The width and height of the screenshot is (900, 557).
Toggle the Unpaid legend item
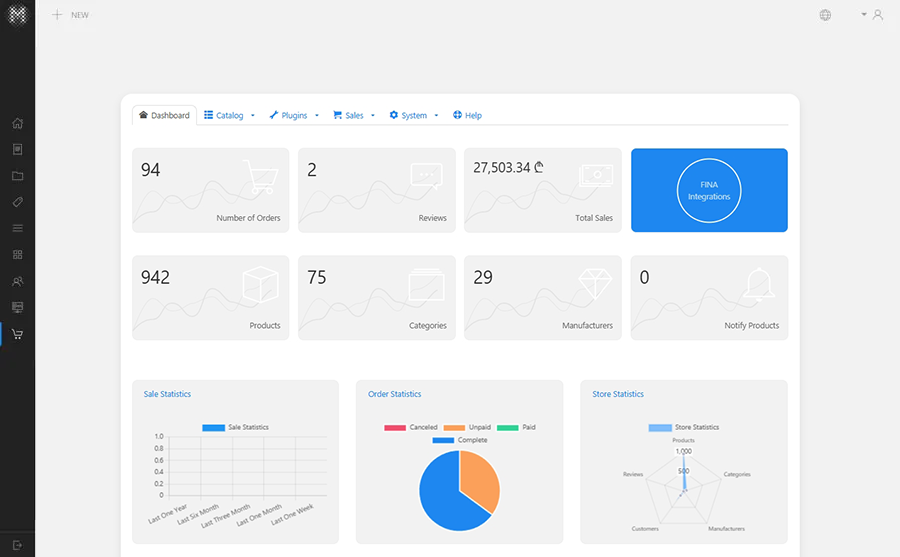coord(467,427)
